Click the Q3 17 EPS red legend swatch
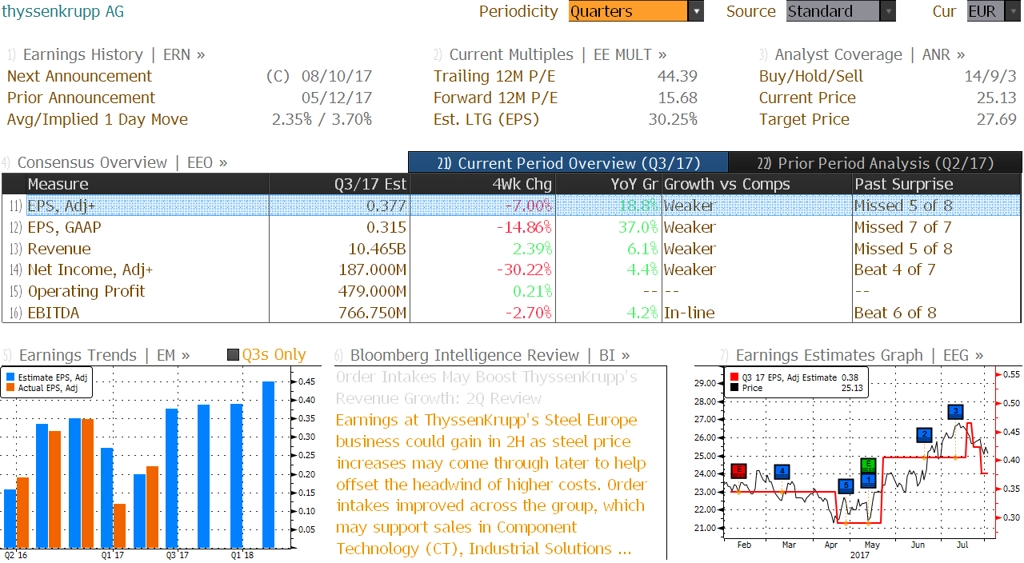1024x563 pixels. (x=735, y=377)
